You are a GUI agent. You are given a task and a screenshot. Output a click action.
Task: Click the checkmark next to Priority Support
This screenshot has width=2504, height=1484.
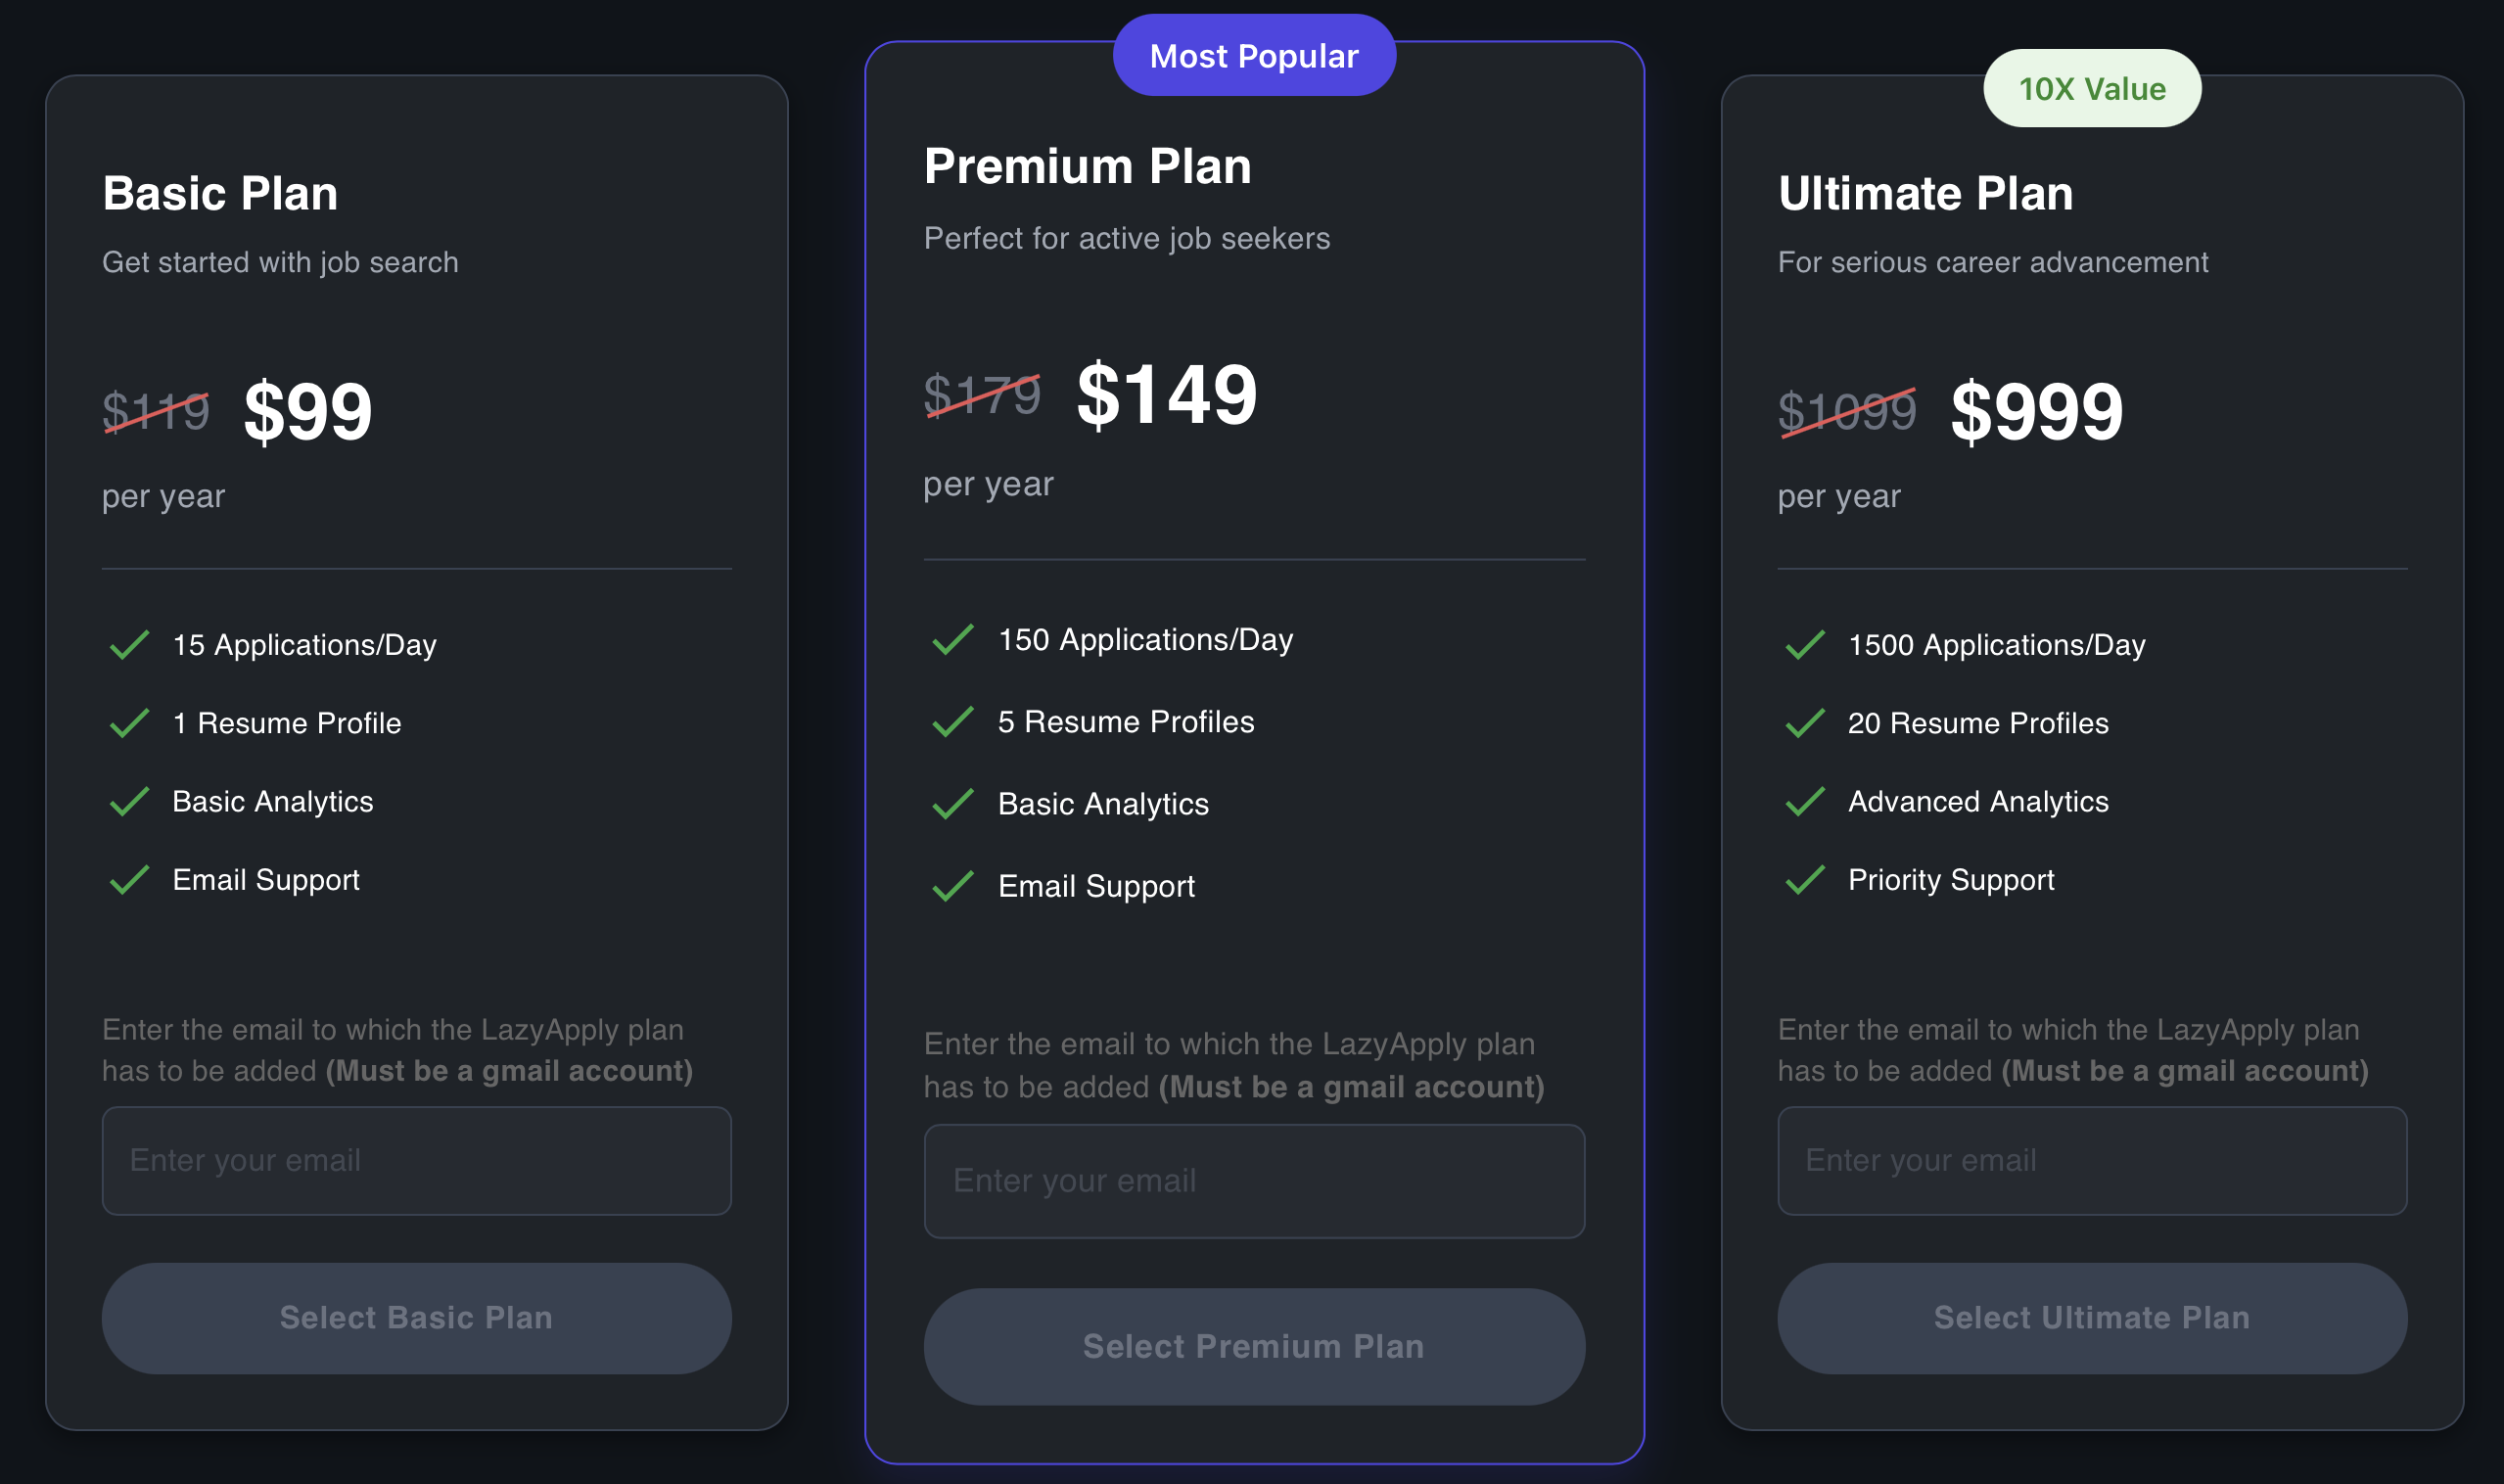1805,880
